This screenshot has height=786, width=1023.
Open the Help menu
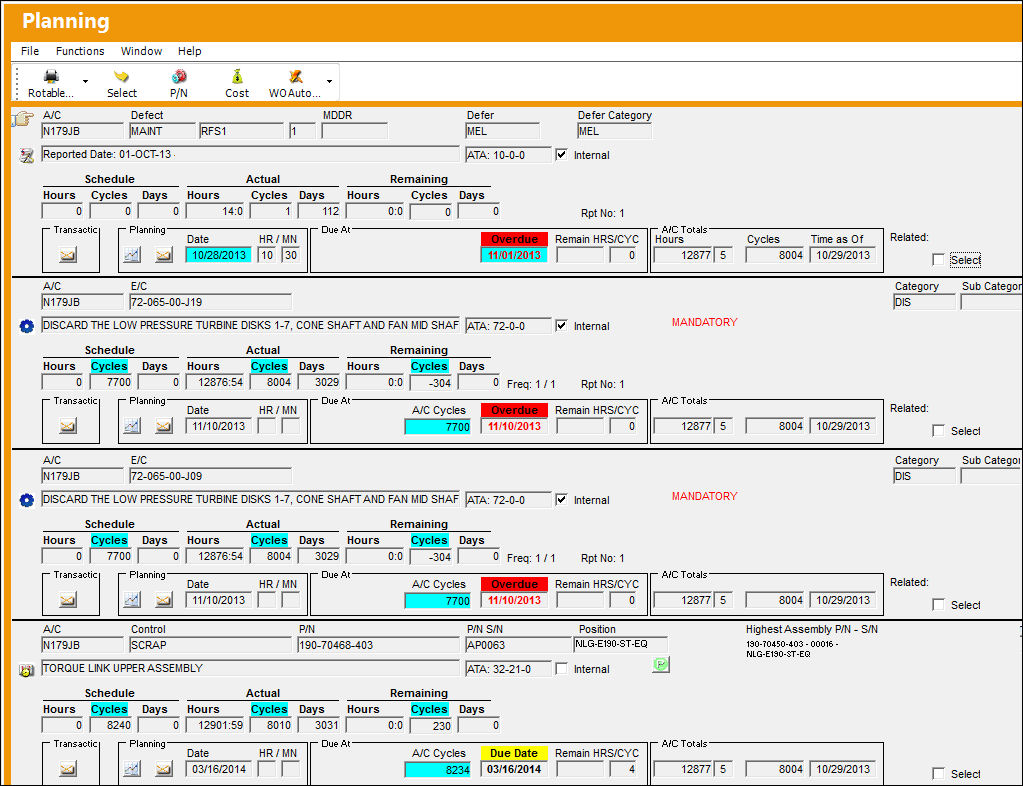point(190,51)
